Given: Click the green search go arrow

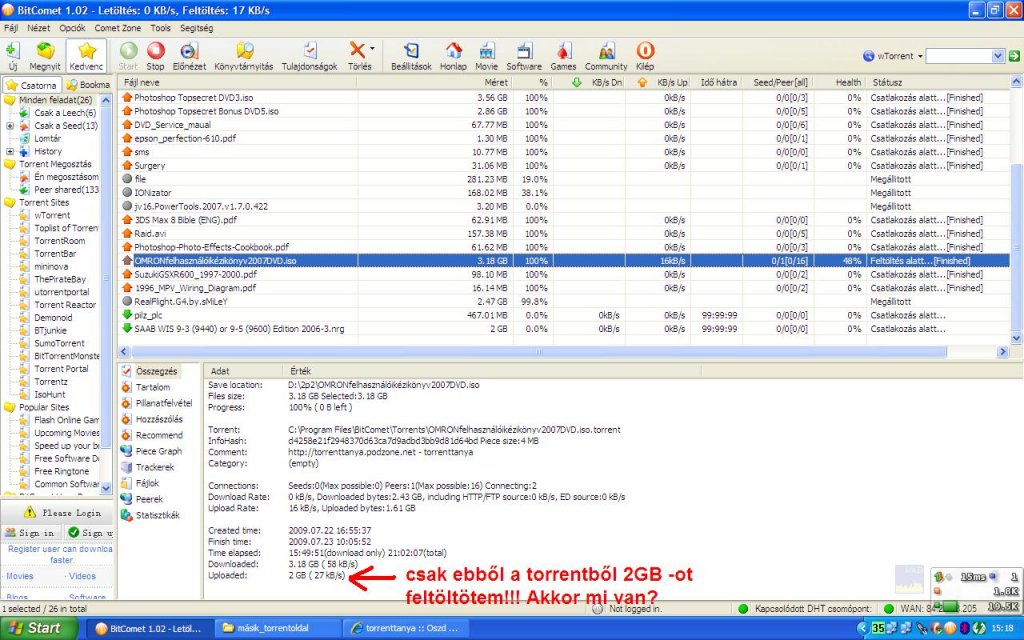Looking at the screenshot, I should pos(1014,56).
